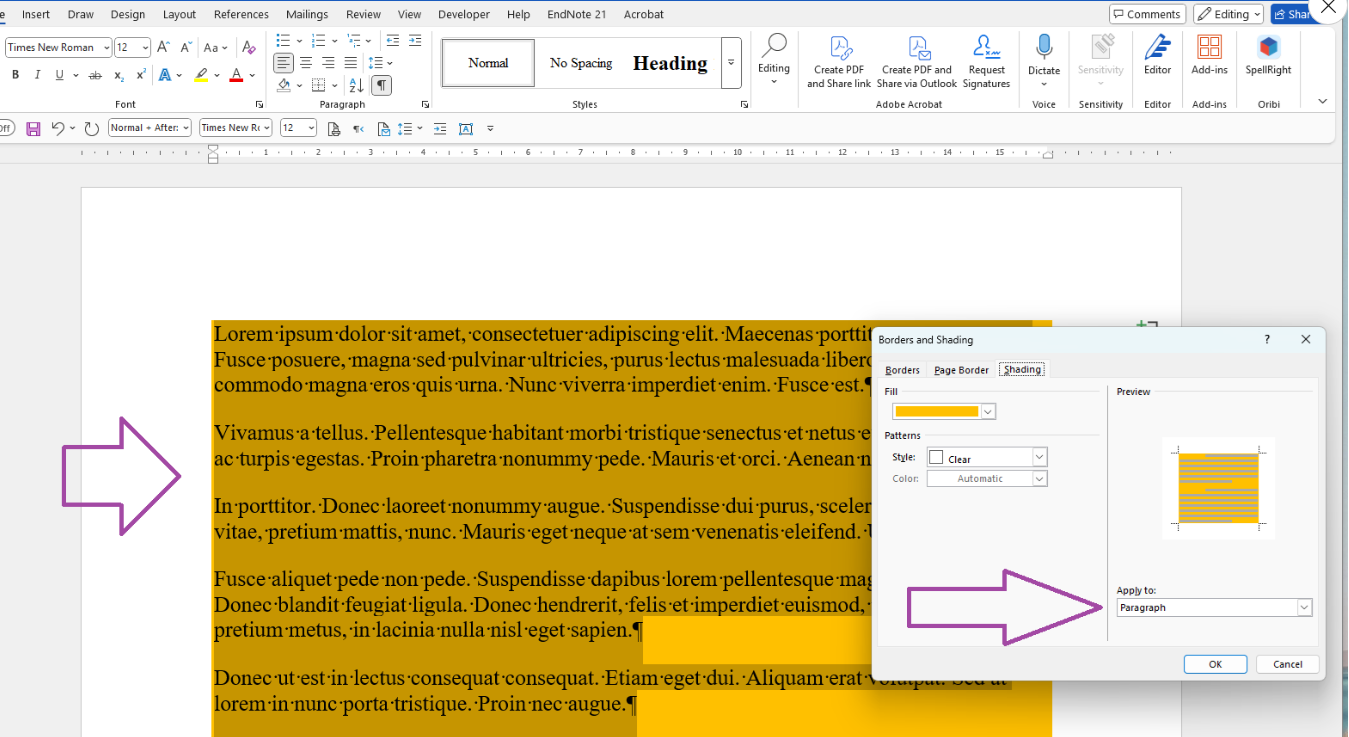Justify the paragraph text
The height and width of the screenshot is (737, 1349).
[350, 62]
